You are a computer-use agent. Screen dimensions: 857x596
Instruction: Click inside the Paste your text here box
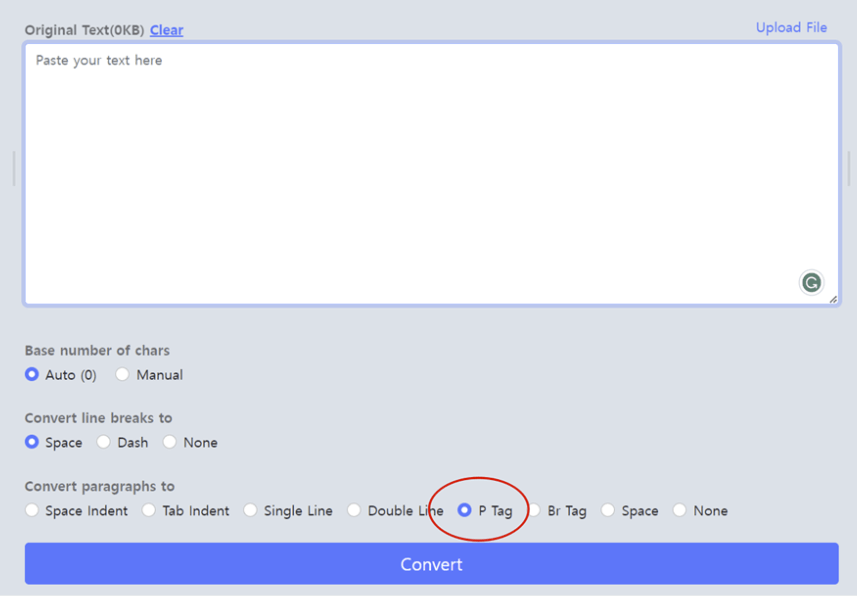[431, 173]
